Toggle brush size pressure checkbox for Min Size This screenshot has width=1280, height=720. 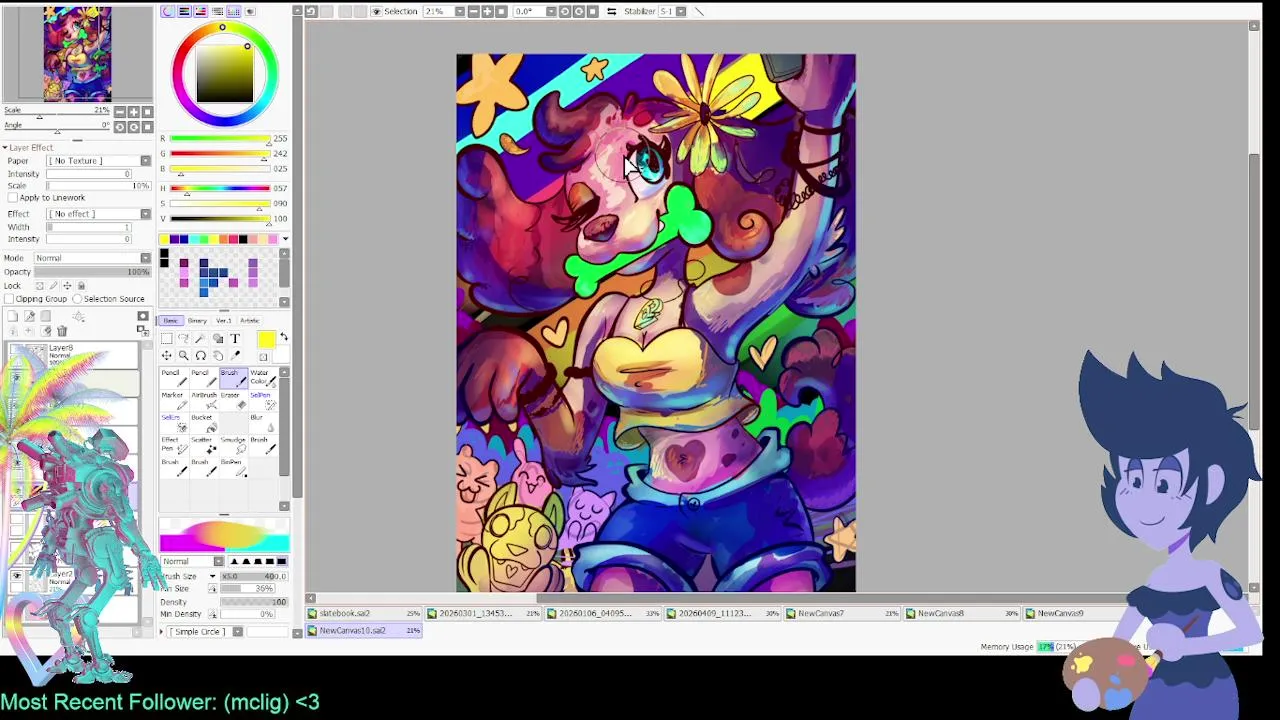point(212,589)
